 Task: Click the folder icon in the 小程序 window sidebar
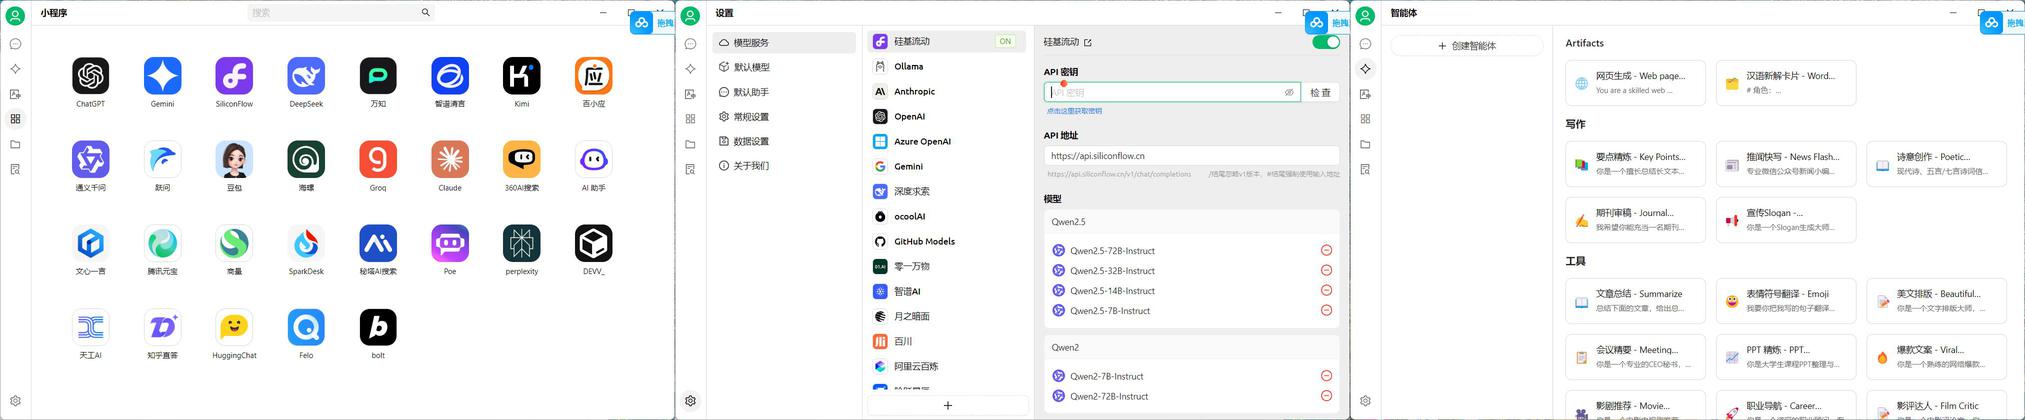click(15, 144)
